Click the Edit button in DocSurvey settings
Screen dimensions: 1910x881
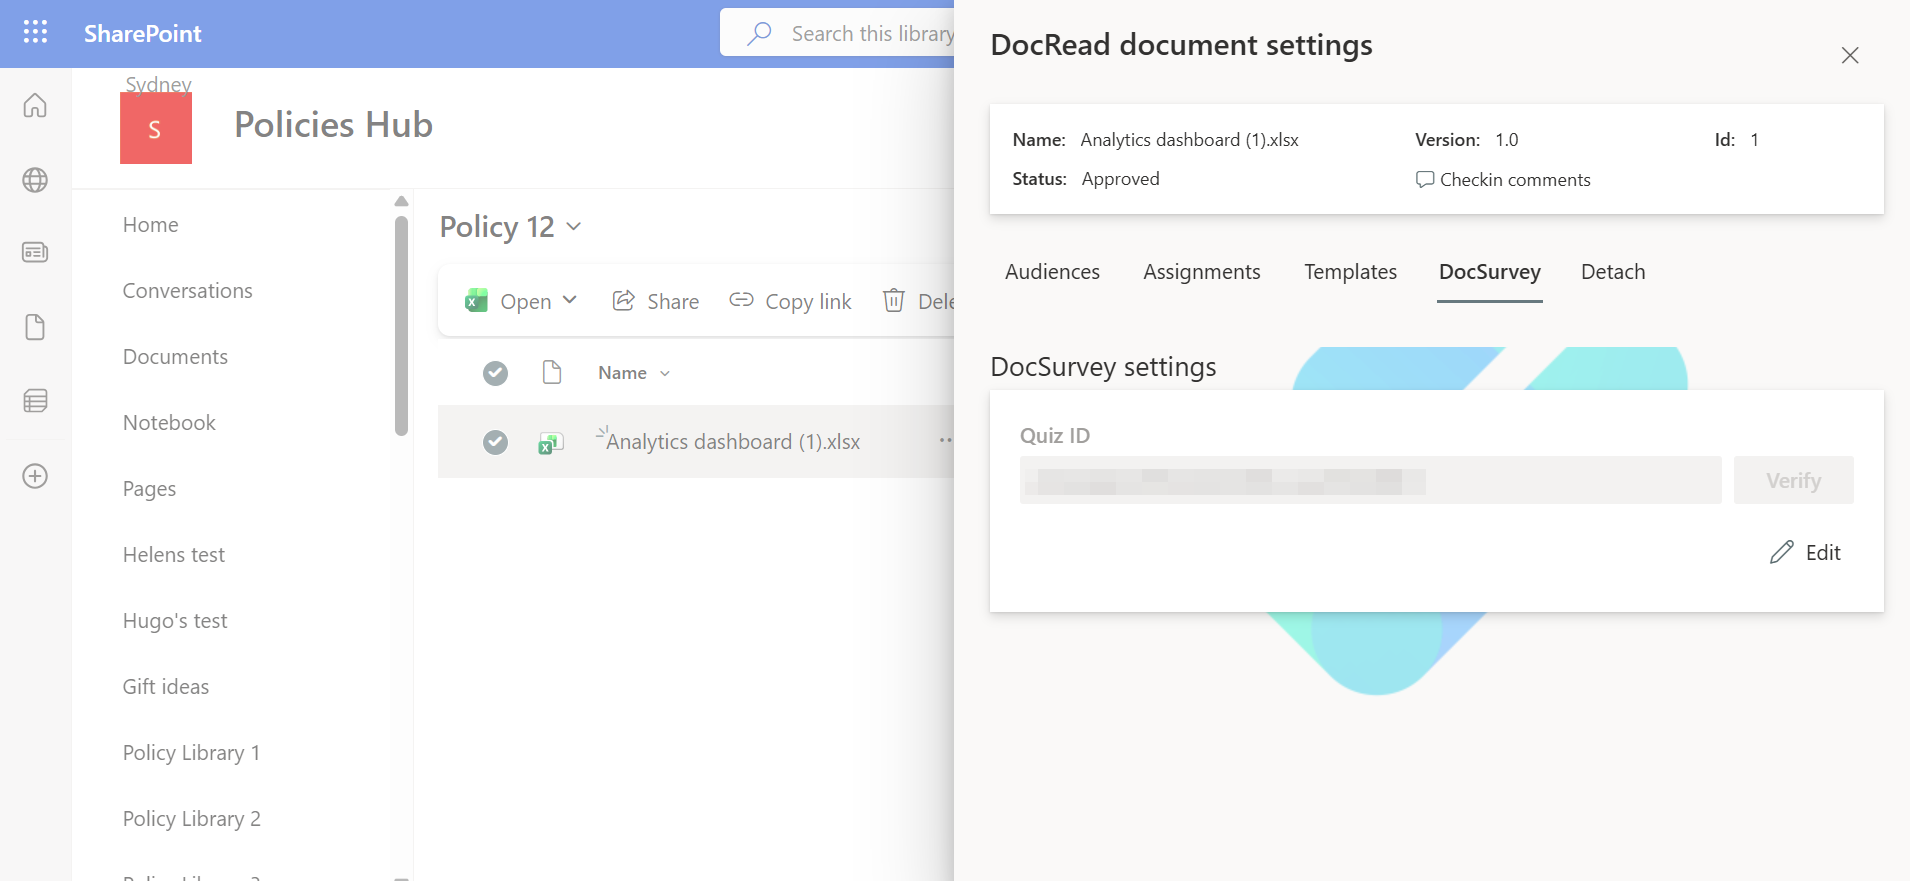click(1806, 552)
